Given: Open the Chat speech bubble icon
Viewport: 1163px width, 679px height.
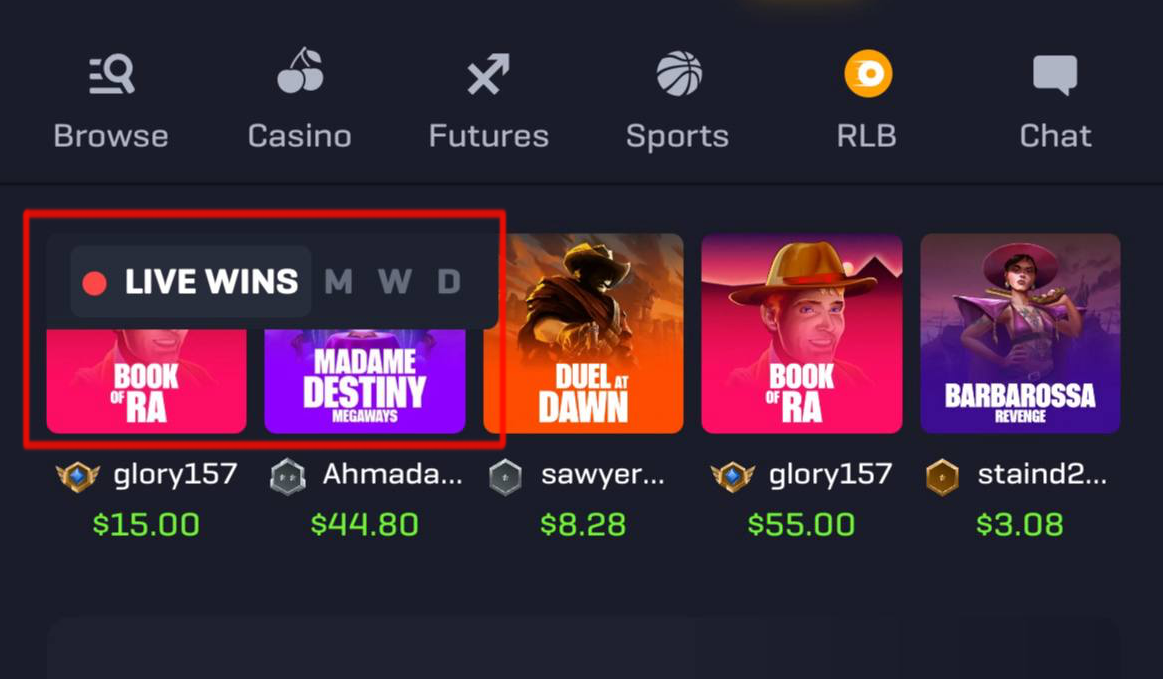Looking at the screenshot, I should (x=1055, y=75).
